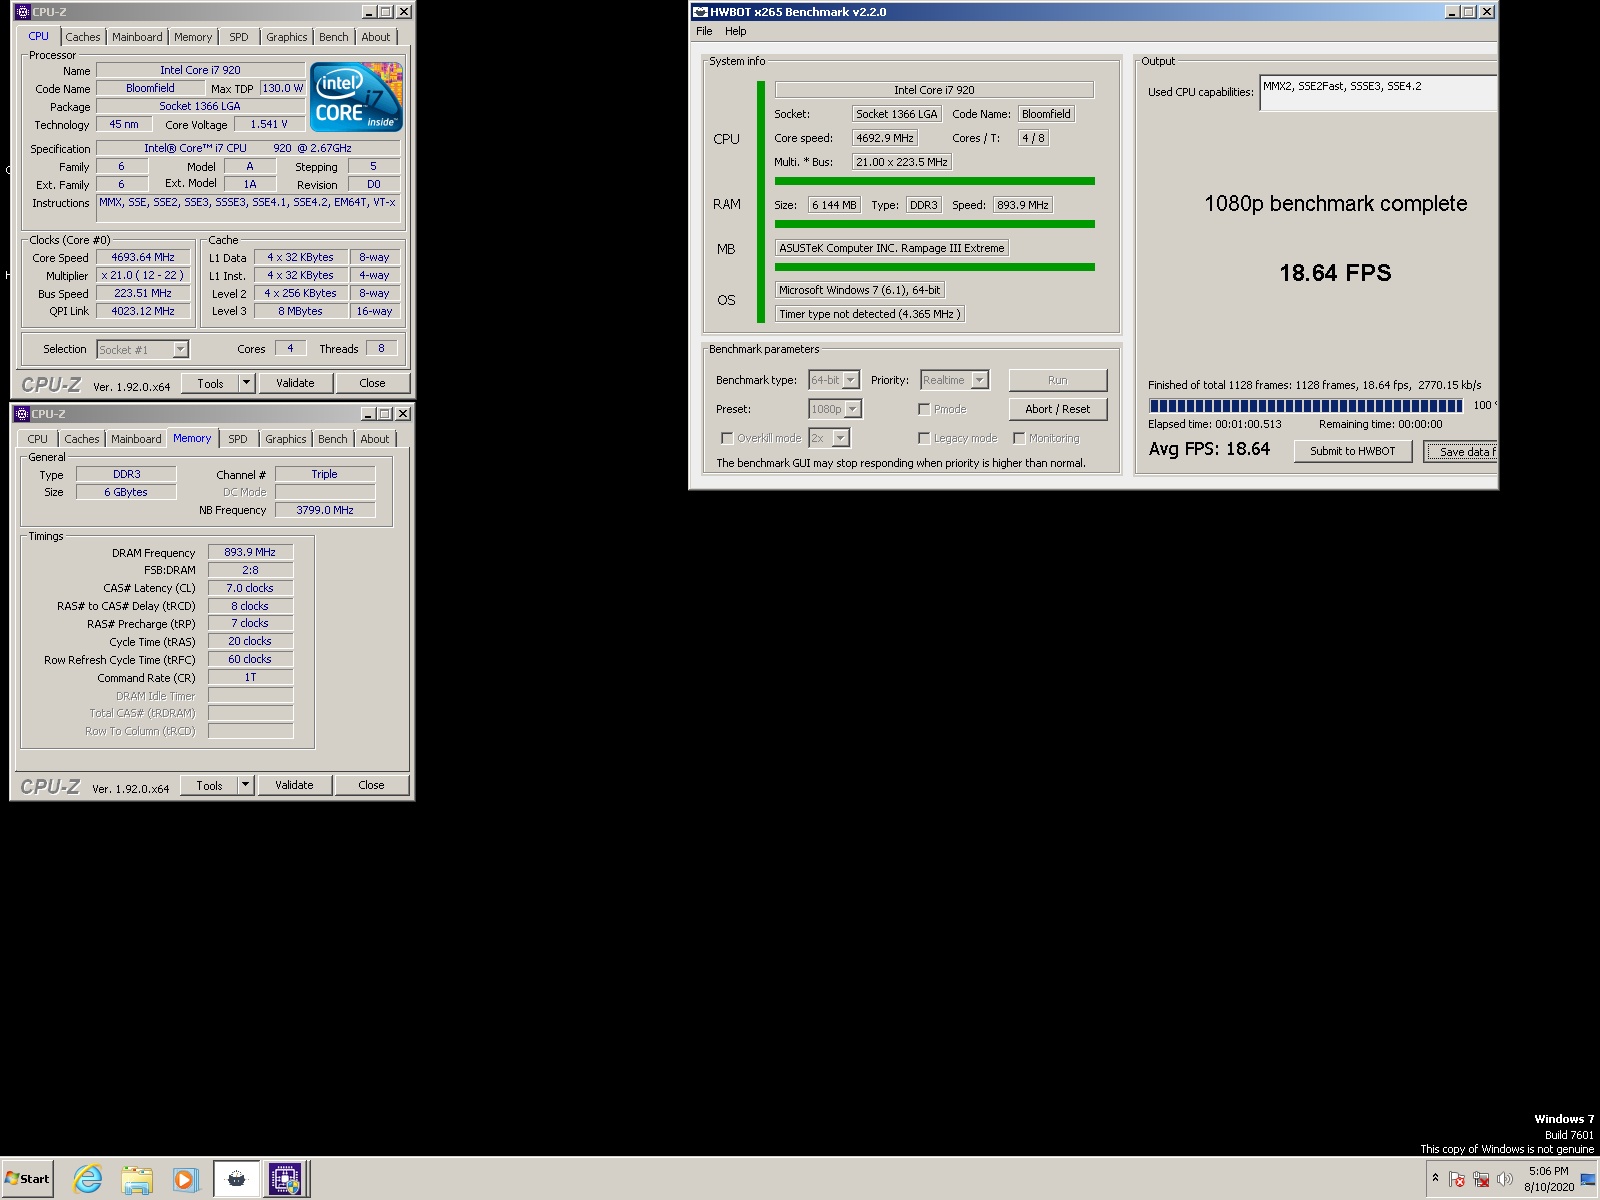Click the taskbar clock showing 5:06 PM
The image size is (1600, 1200).
(1548, 1179)
